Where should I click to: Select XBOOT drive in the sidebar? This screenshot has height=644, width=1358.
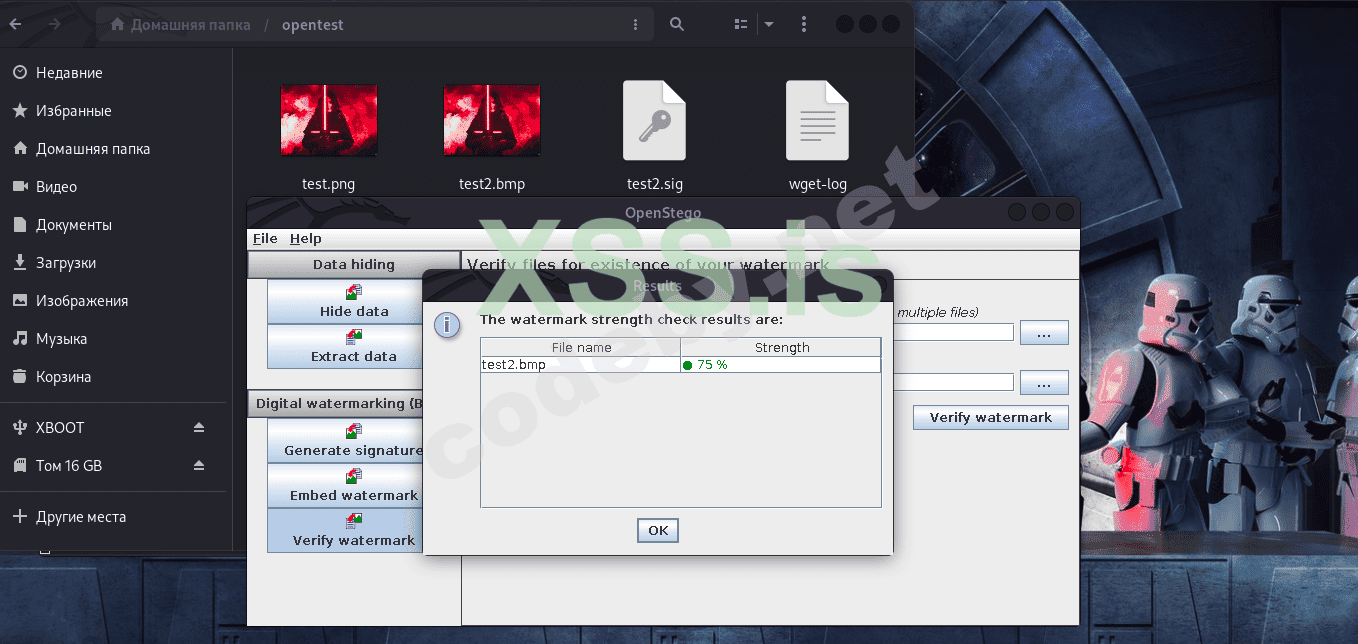click(x=95, y=428)
